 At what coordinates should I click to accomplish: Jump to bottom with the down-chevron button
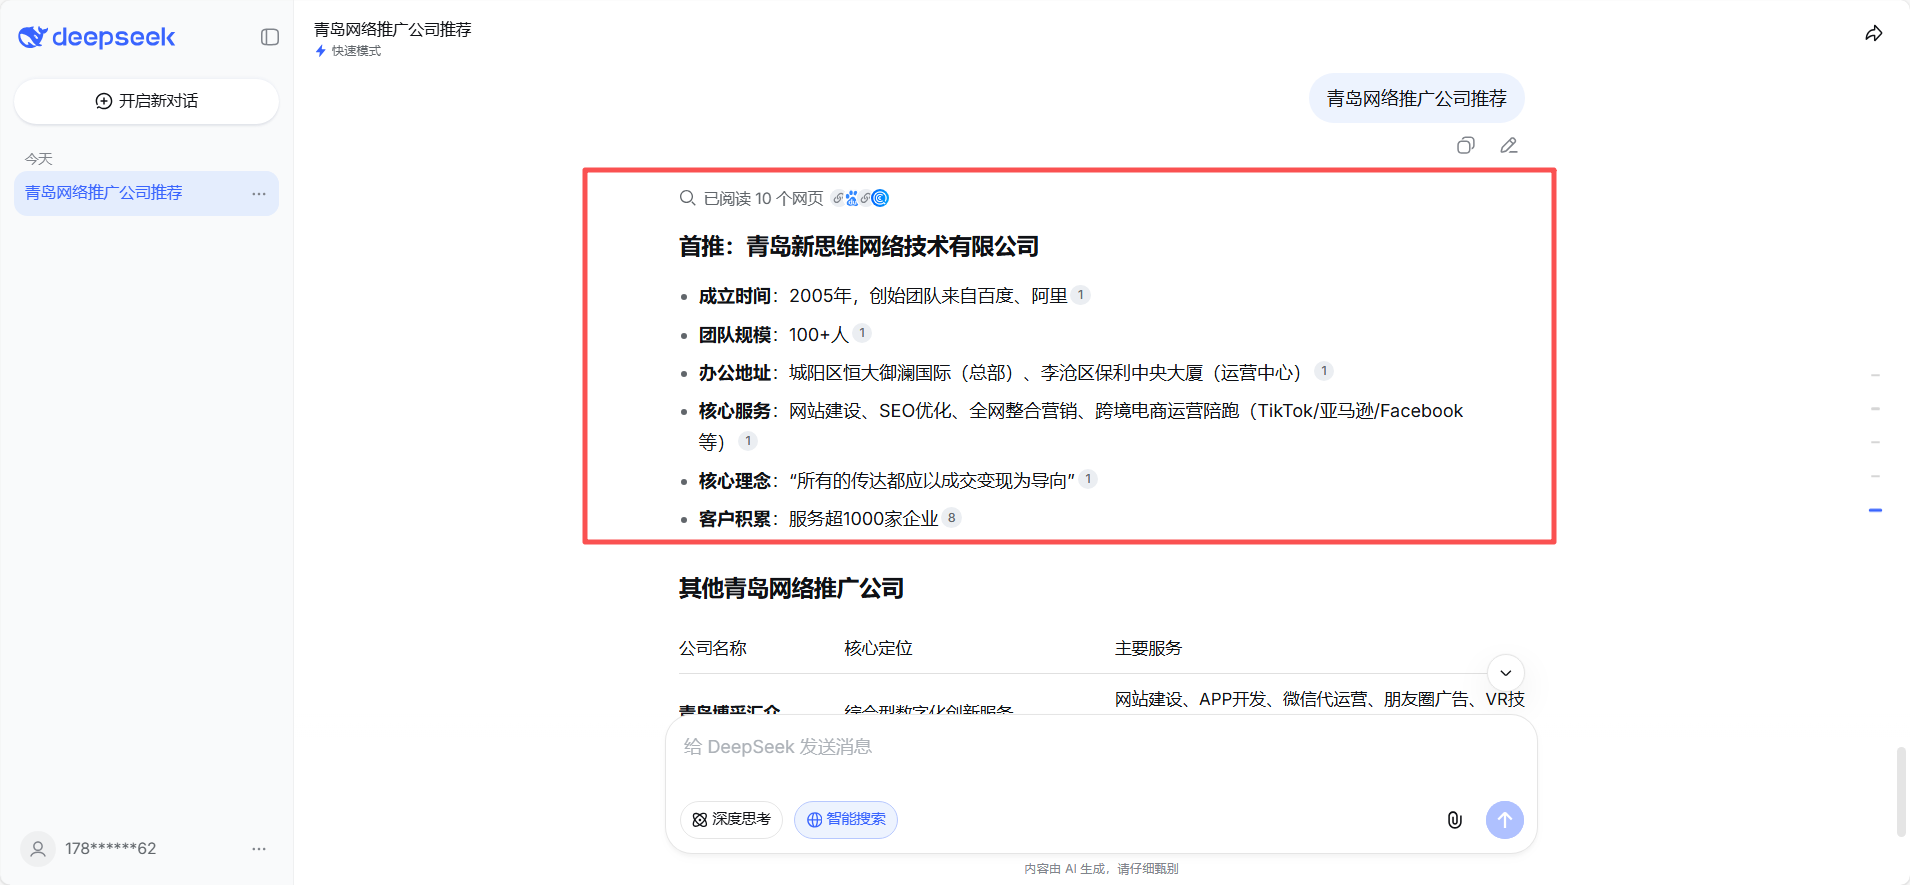coord(1506,673)
